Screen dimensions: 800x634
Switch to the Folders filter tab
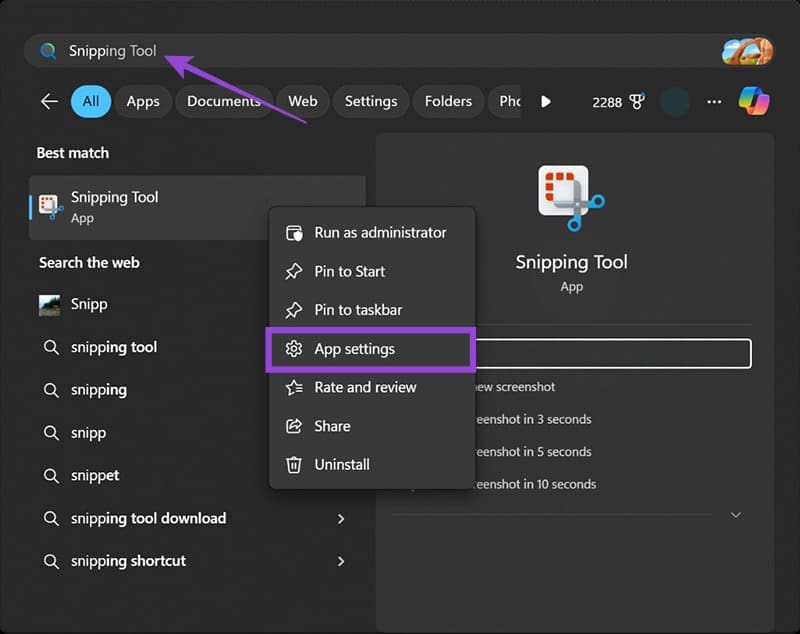tap(448, 102)
